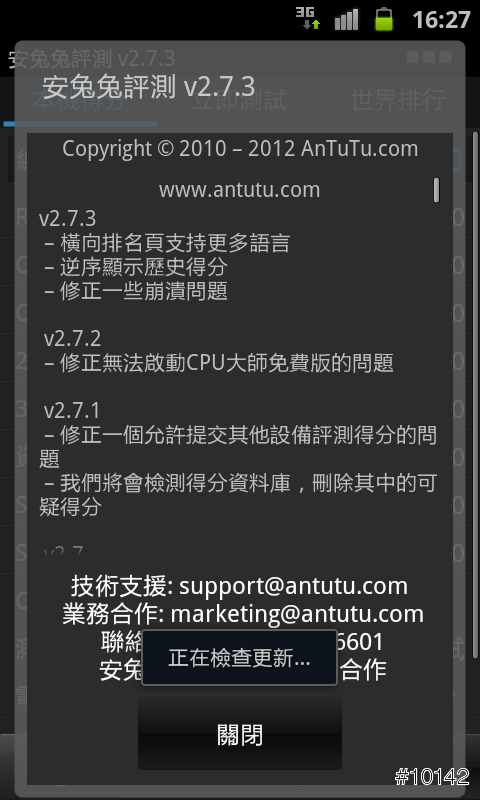
Task: Tap the support@antutu.com email address
Action: coord(293,587)
